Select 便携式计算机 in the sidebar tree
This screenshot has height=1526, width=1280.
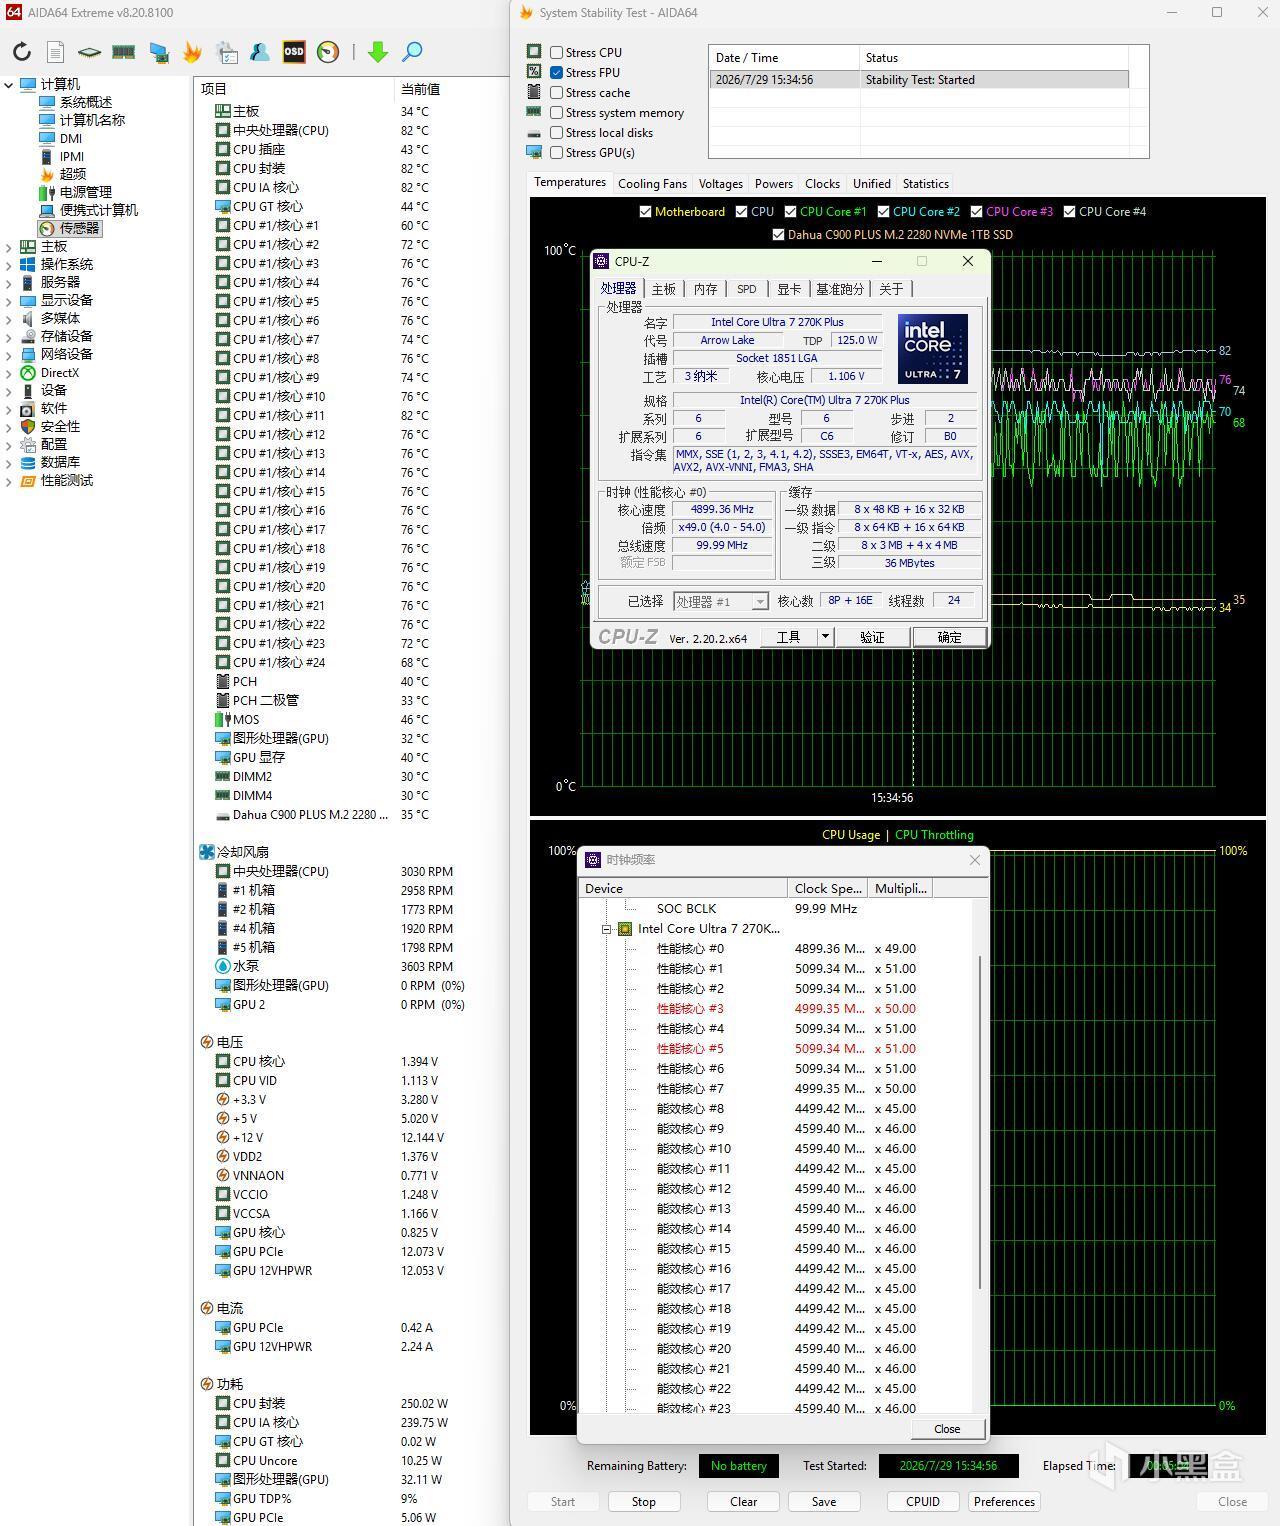tap(99, 210)
